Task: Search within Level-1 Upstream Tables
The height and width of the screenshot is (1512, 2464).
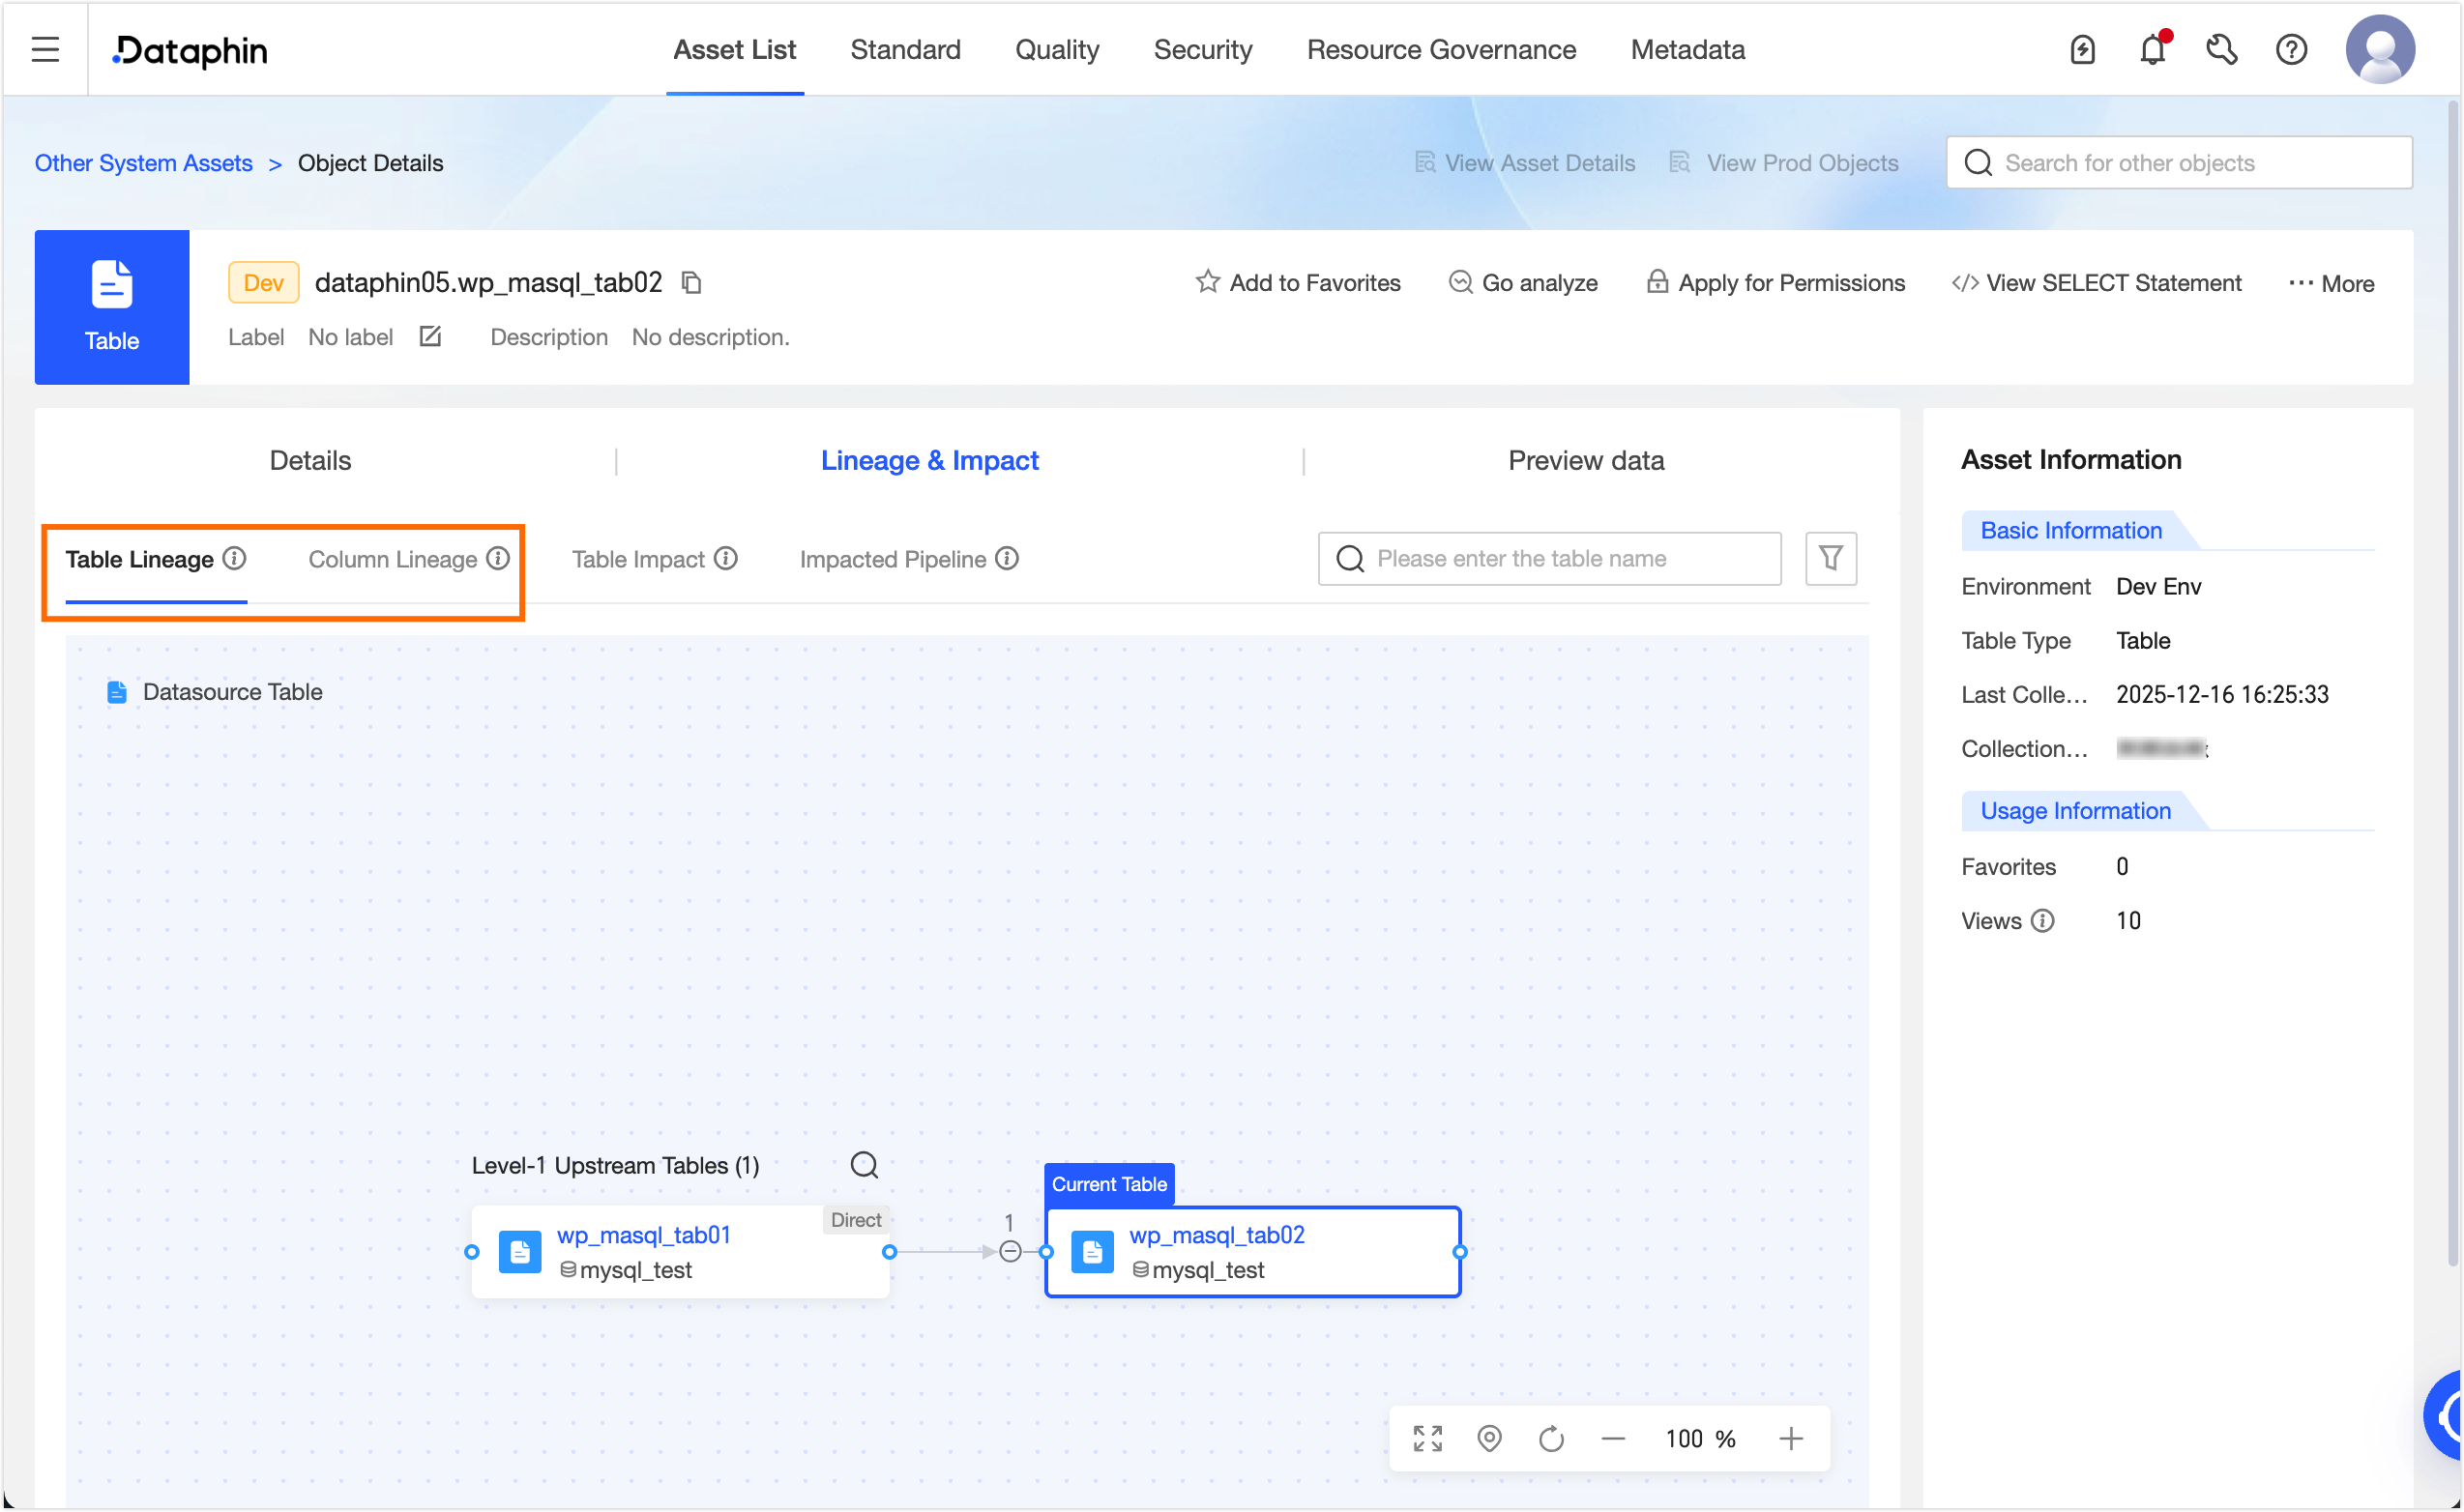Action: [864, 1165]
